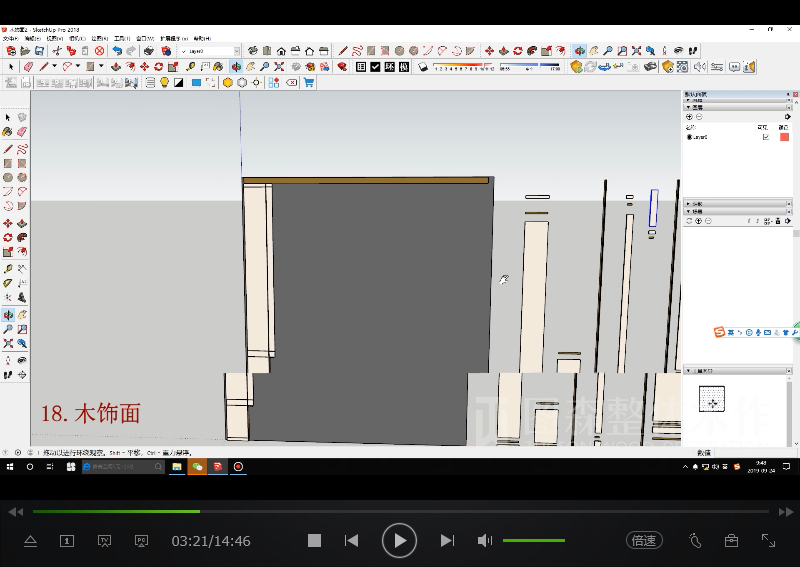Select the Layer0 active radio button
This screenshot has height=567, width=800.
click(689, 137)
